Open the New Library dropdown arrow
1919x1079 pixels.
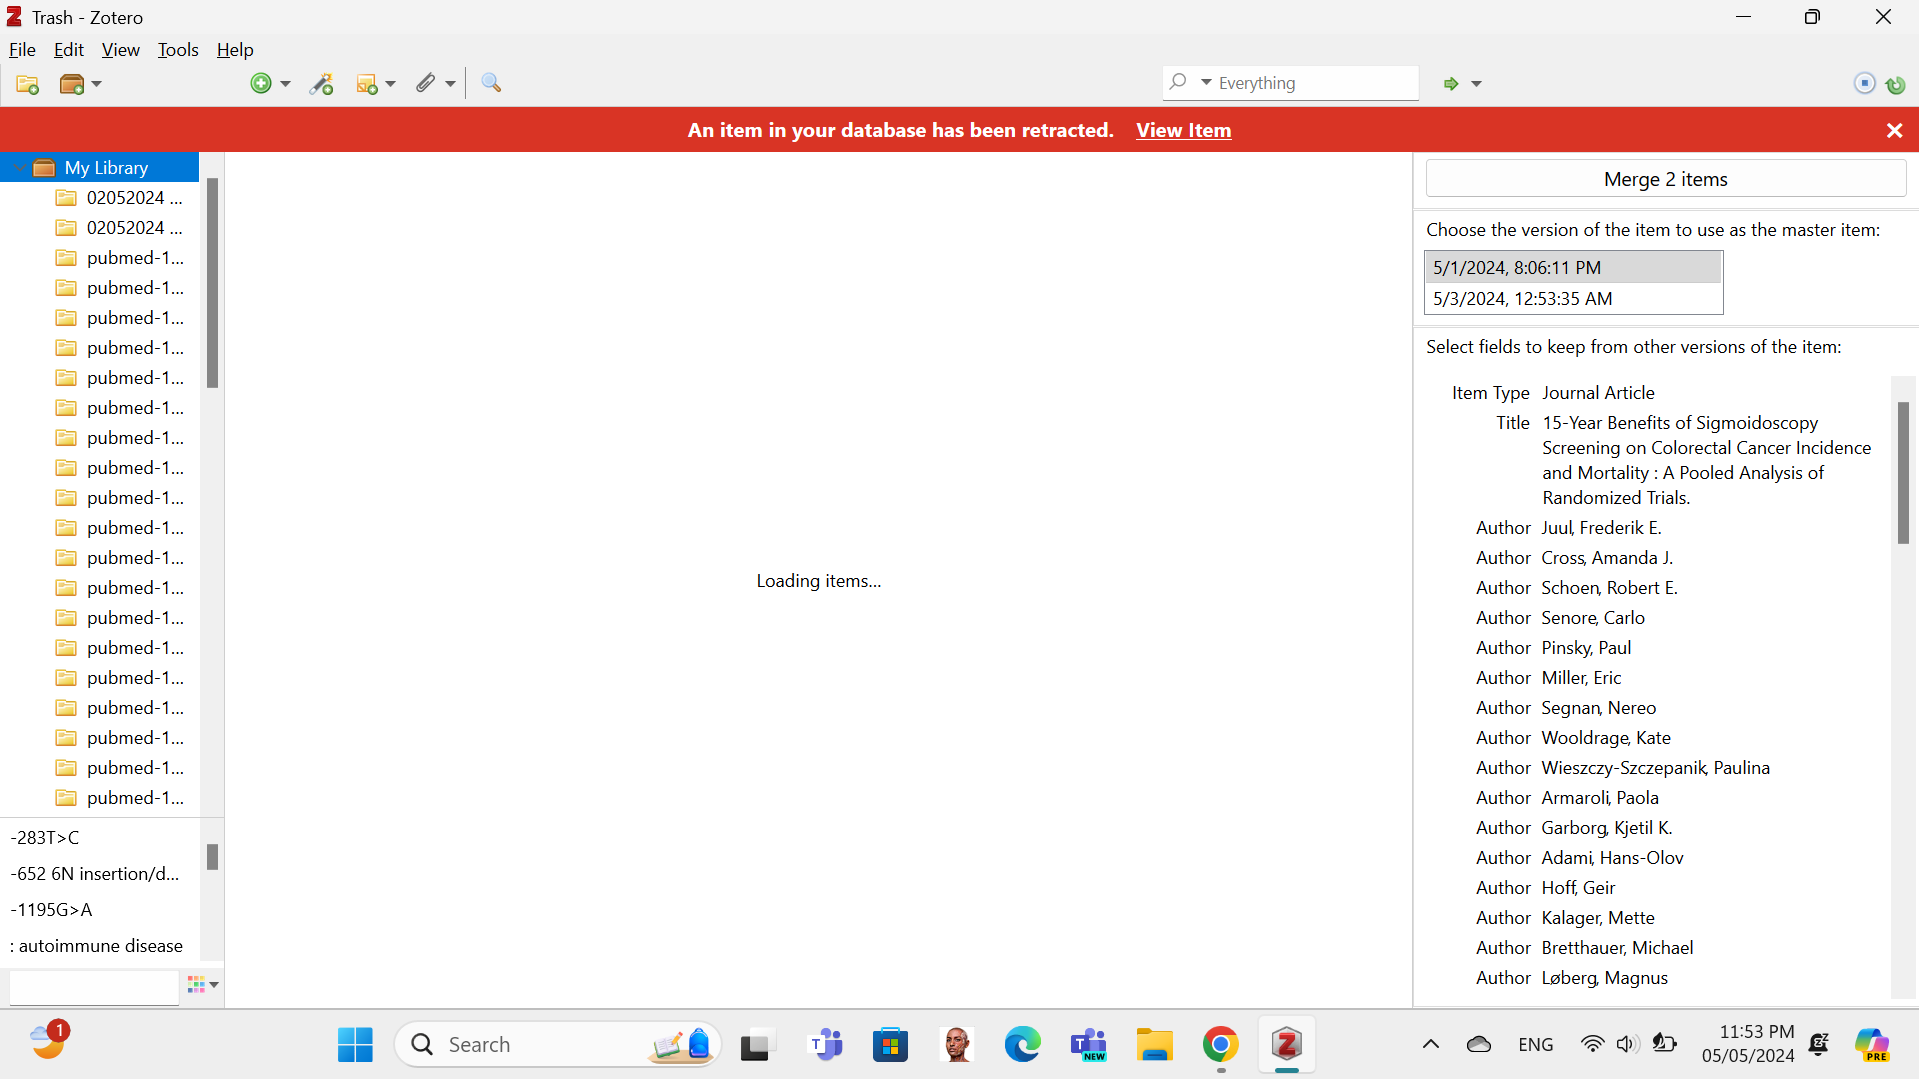click(96, 84)
